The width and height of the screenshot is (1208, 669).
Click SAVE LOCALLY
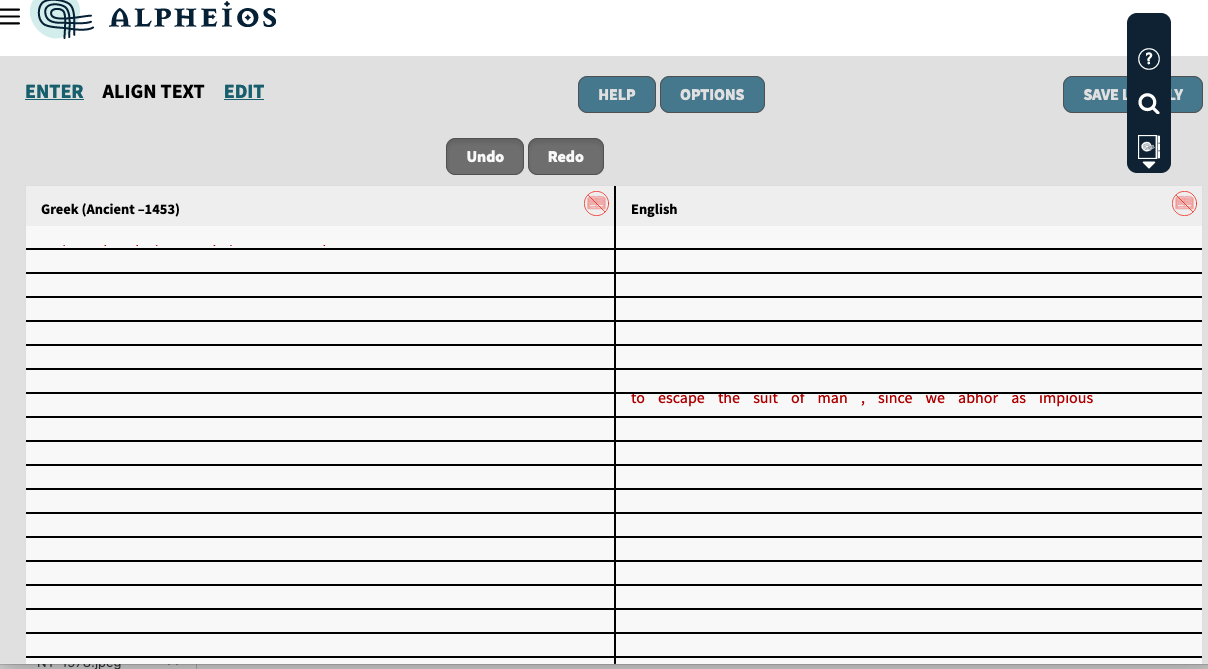coord(1132,94)
